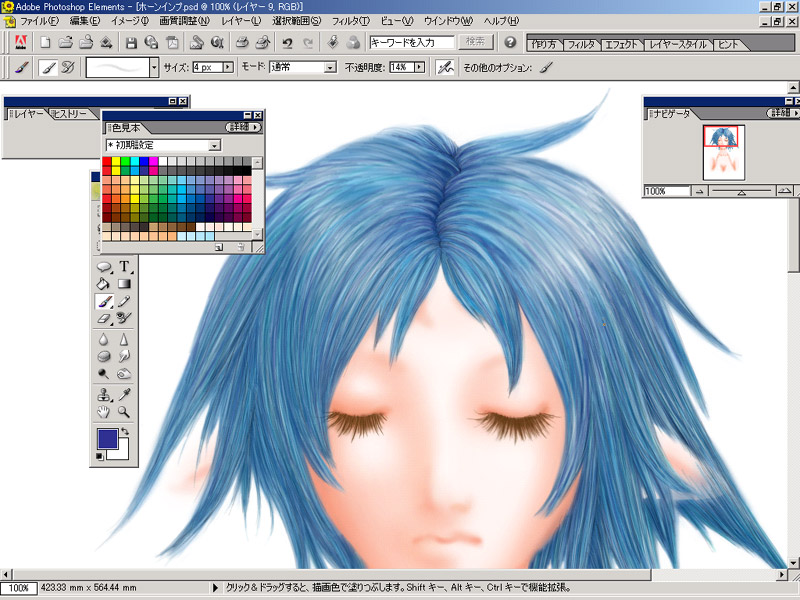Viewport: 800px width, 600px height.
Task: Click the Navigator zoom in button
Action: tap(785, 191)
